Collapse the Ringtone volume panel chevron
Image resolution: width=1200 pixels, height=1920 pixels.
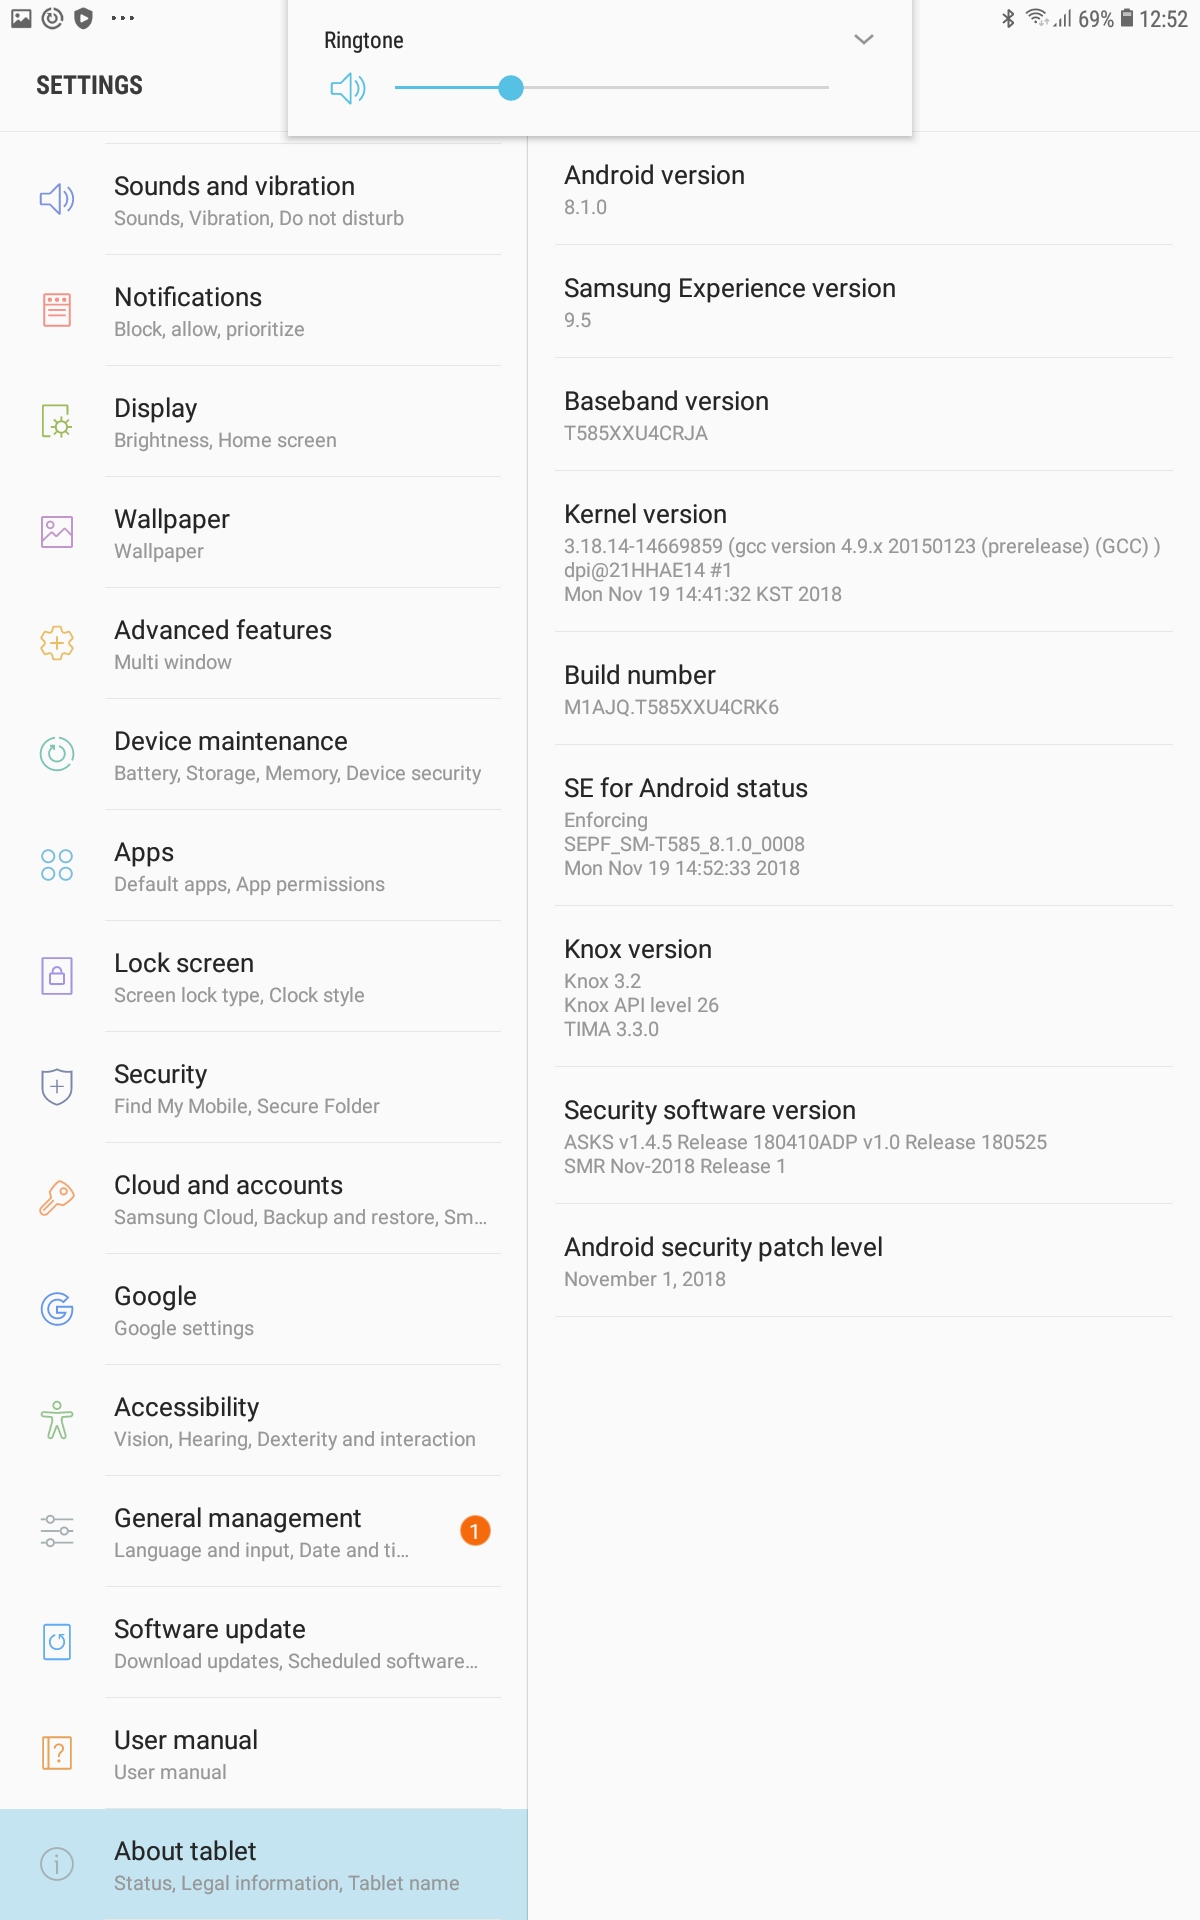(x=864, y=40)
